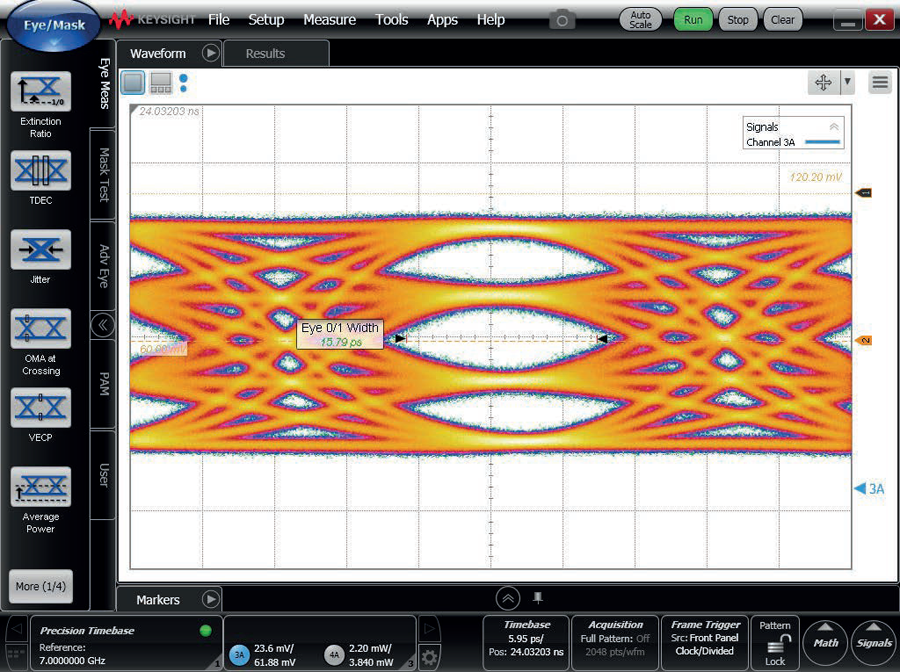Open the pan tool dropdown arrow
This screenshot has width=900, height=672.
tap(848, 82)
